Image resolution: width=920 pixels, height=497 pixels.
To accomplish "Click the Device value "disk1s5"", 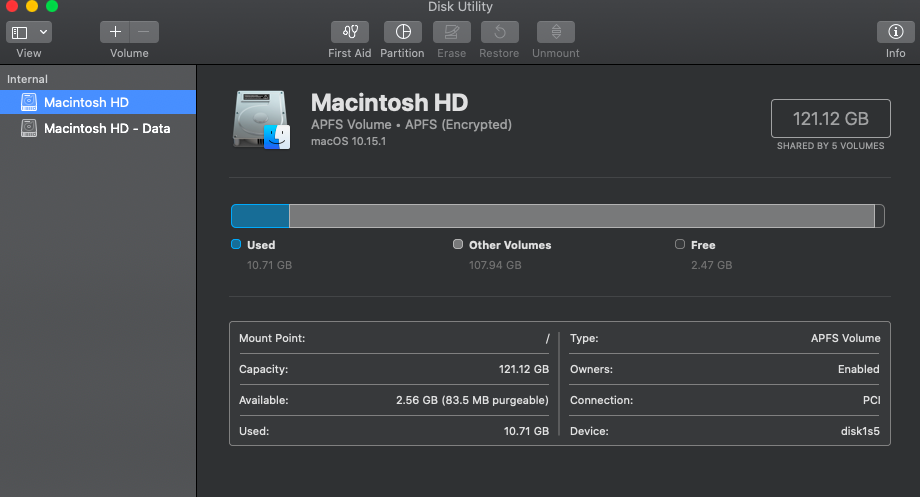I will tap(860, 431).
